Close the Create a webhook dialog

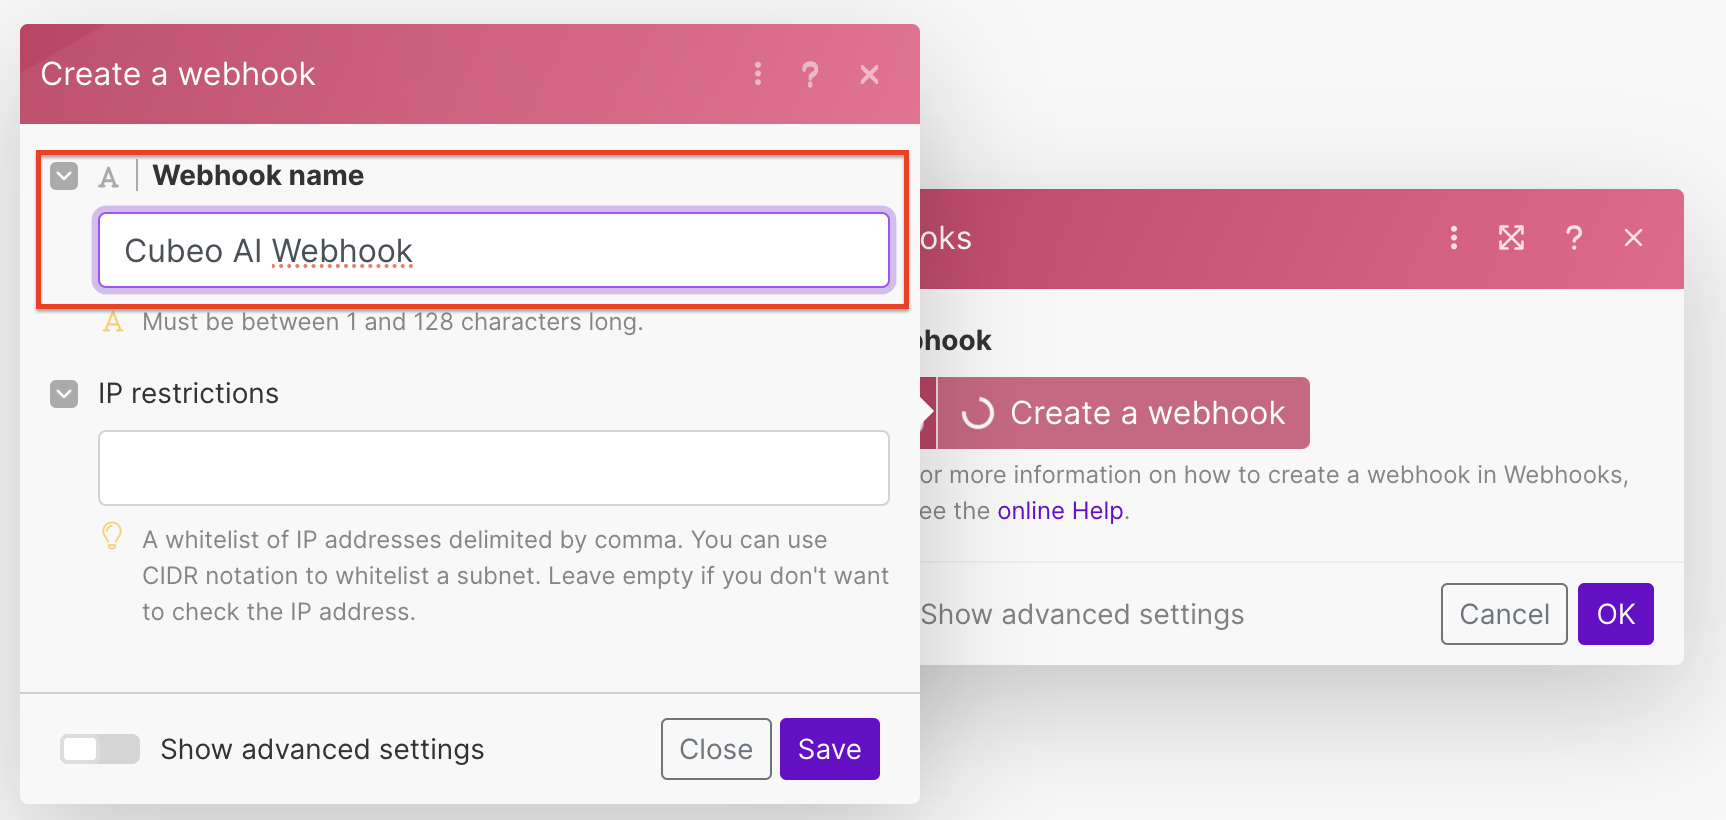(x=870, y=74)
